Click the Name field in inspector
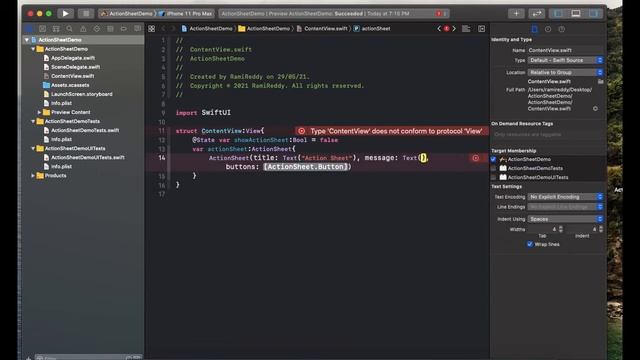This screenshot has width=640, height=360. tap(565, 50)
